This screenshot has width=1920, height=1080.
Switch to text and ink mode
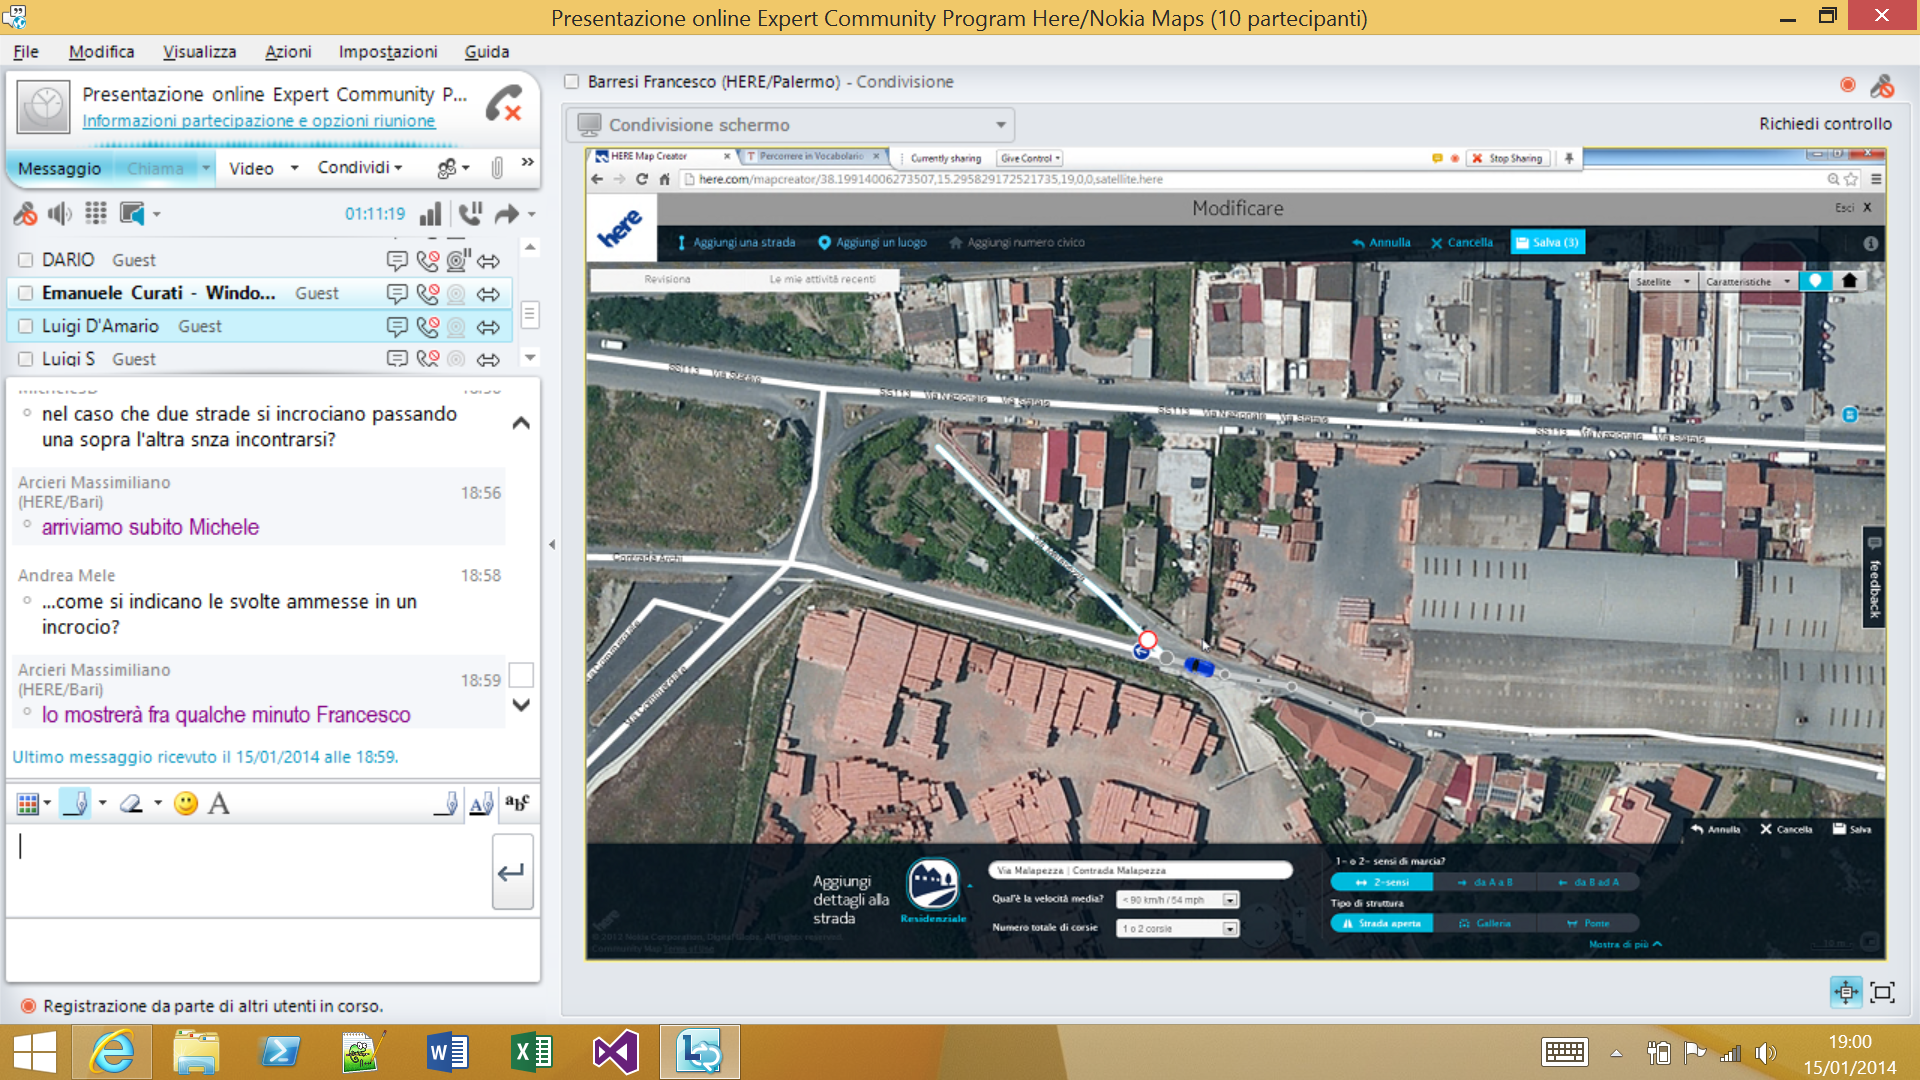[482, 803]
